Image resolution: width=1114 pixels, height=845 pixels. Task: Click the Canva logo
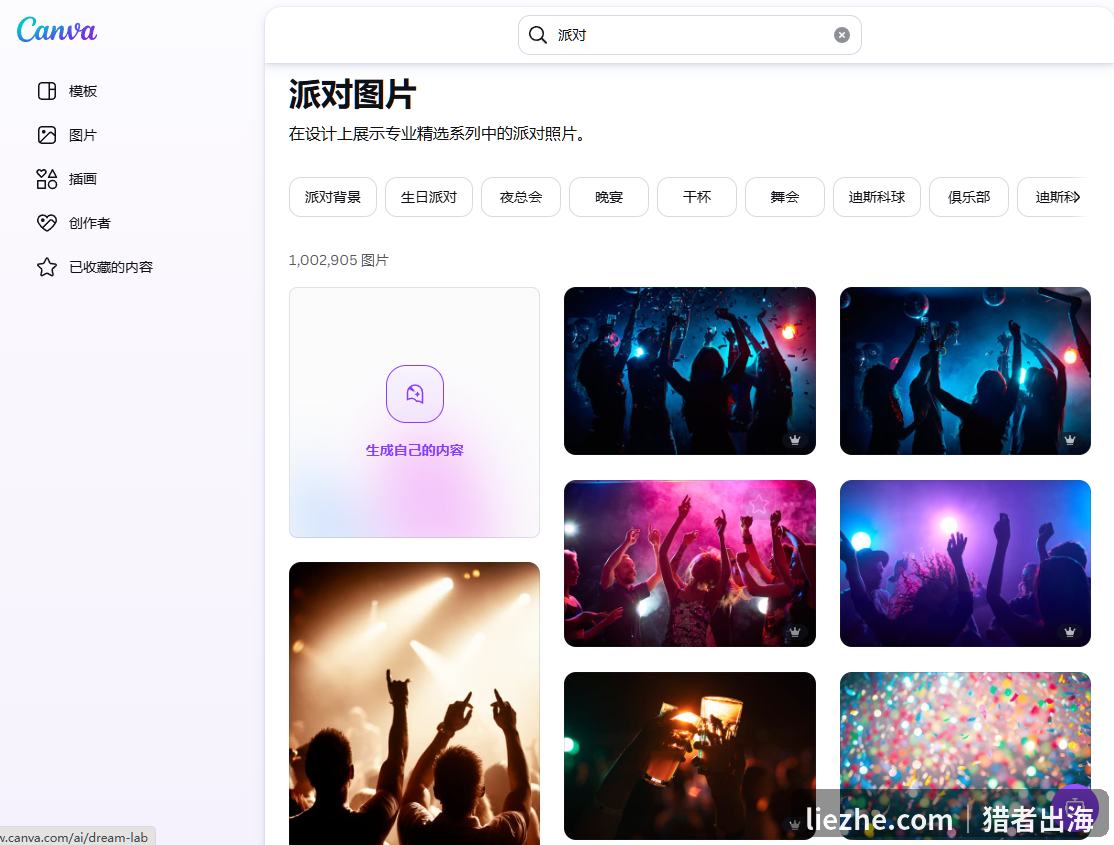click(x=57, y=30)
